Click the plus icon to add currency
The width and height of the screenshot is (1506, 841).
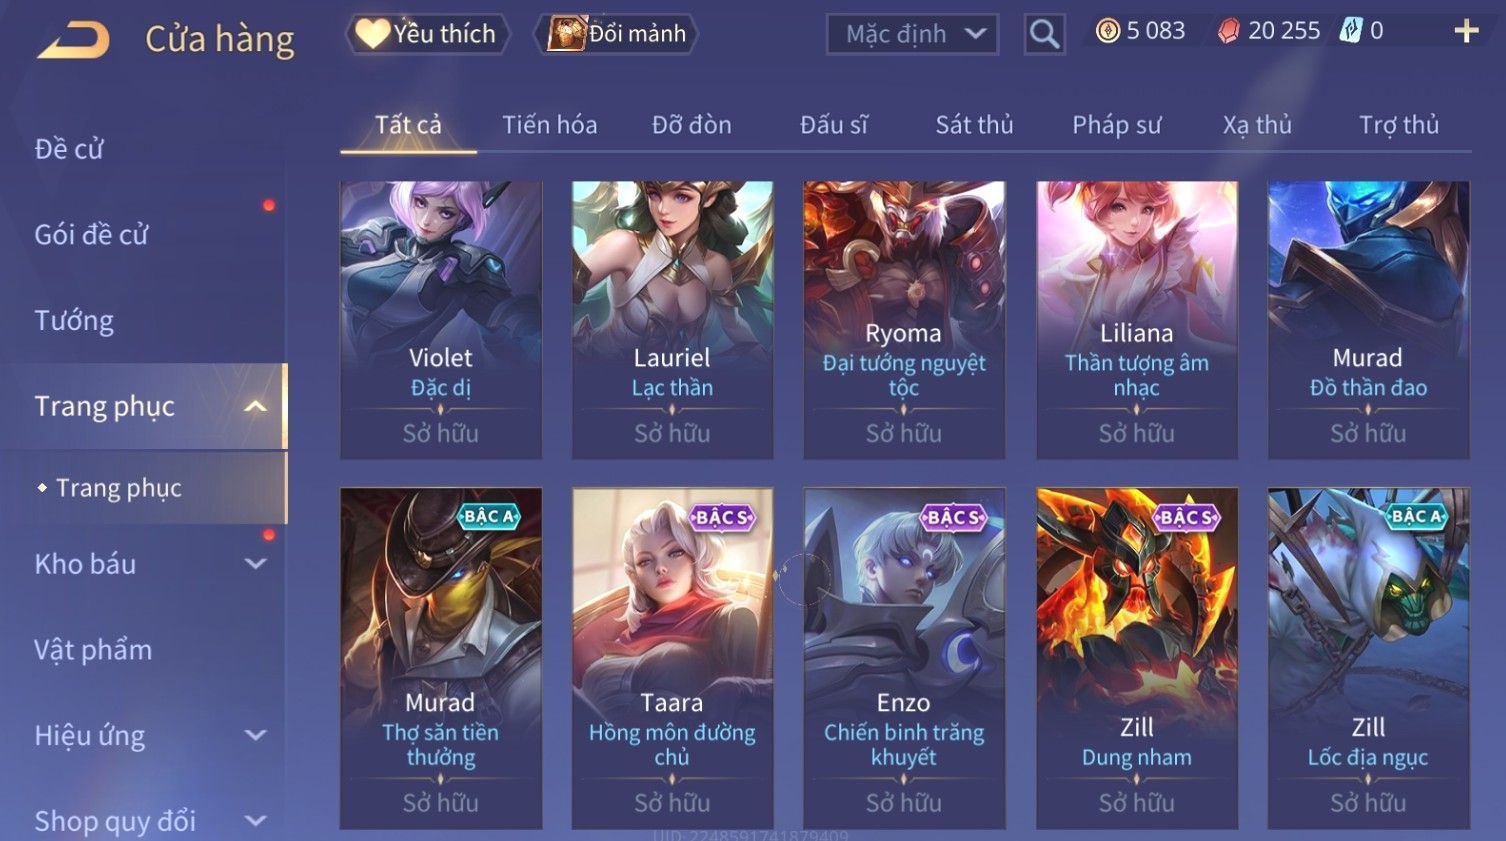pos(1466,31)
